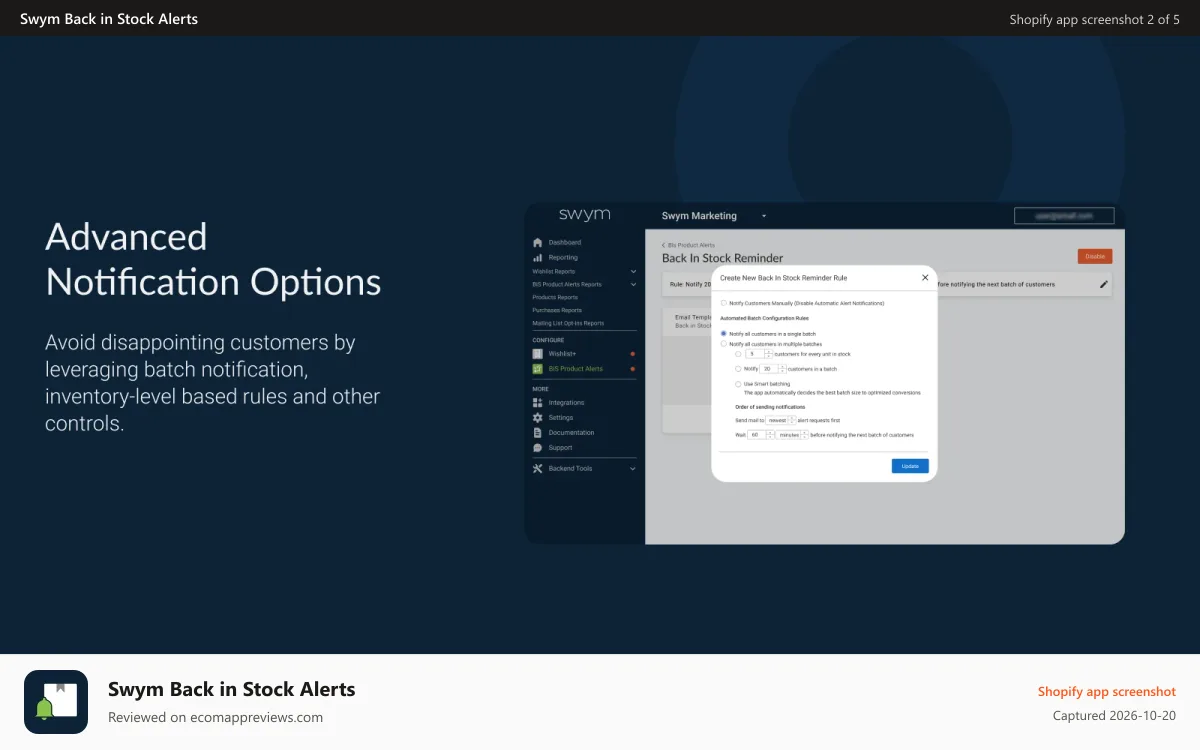Click the batch size number field showing 20
This screenshot has height=750, width=1200.
pos(769,369)
